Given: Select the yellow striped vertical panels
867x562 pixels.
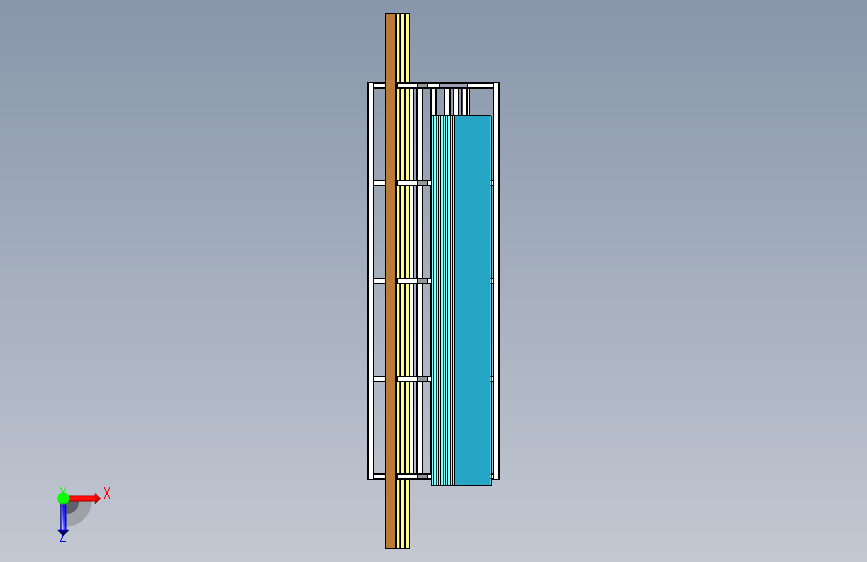Looking at the screenshot, I should point(403,281).
